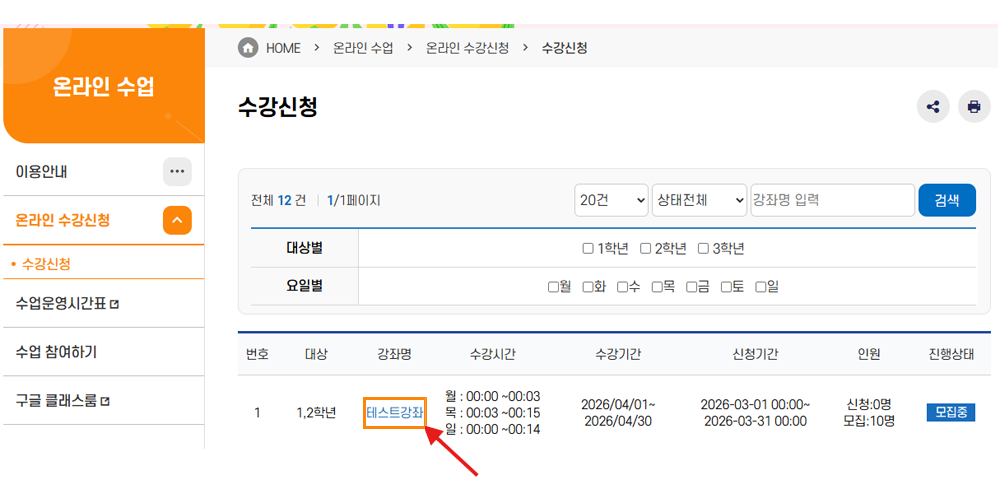Open the 테스트강좌 course link
The width and height of the screenshot is (1000, 477).
[x=395, y=413]
